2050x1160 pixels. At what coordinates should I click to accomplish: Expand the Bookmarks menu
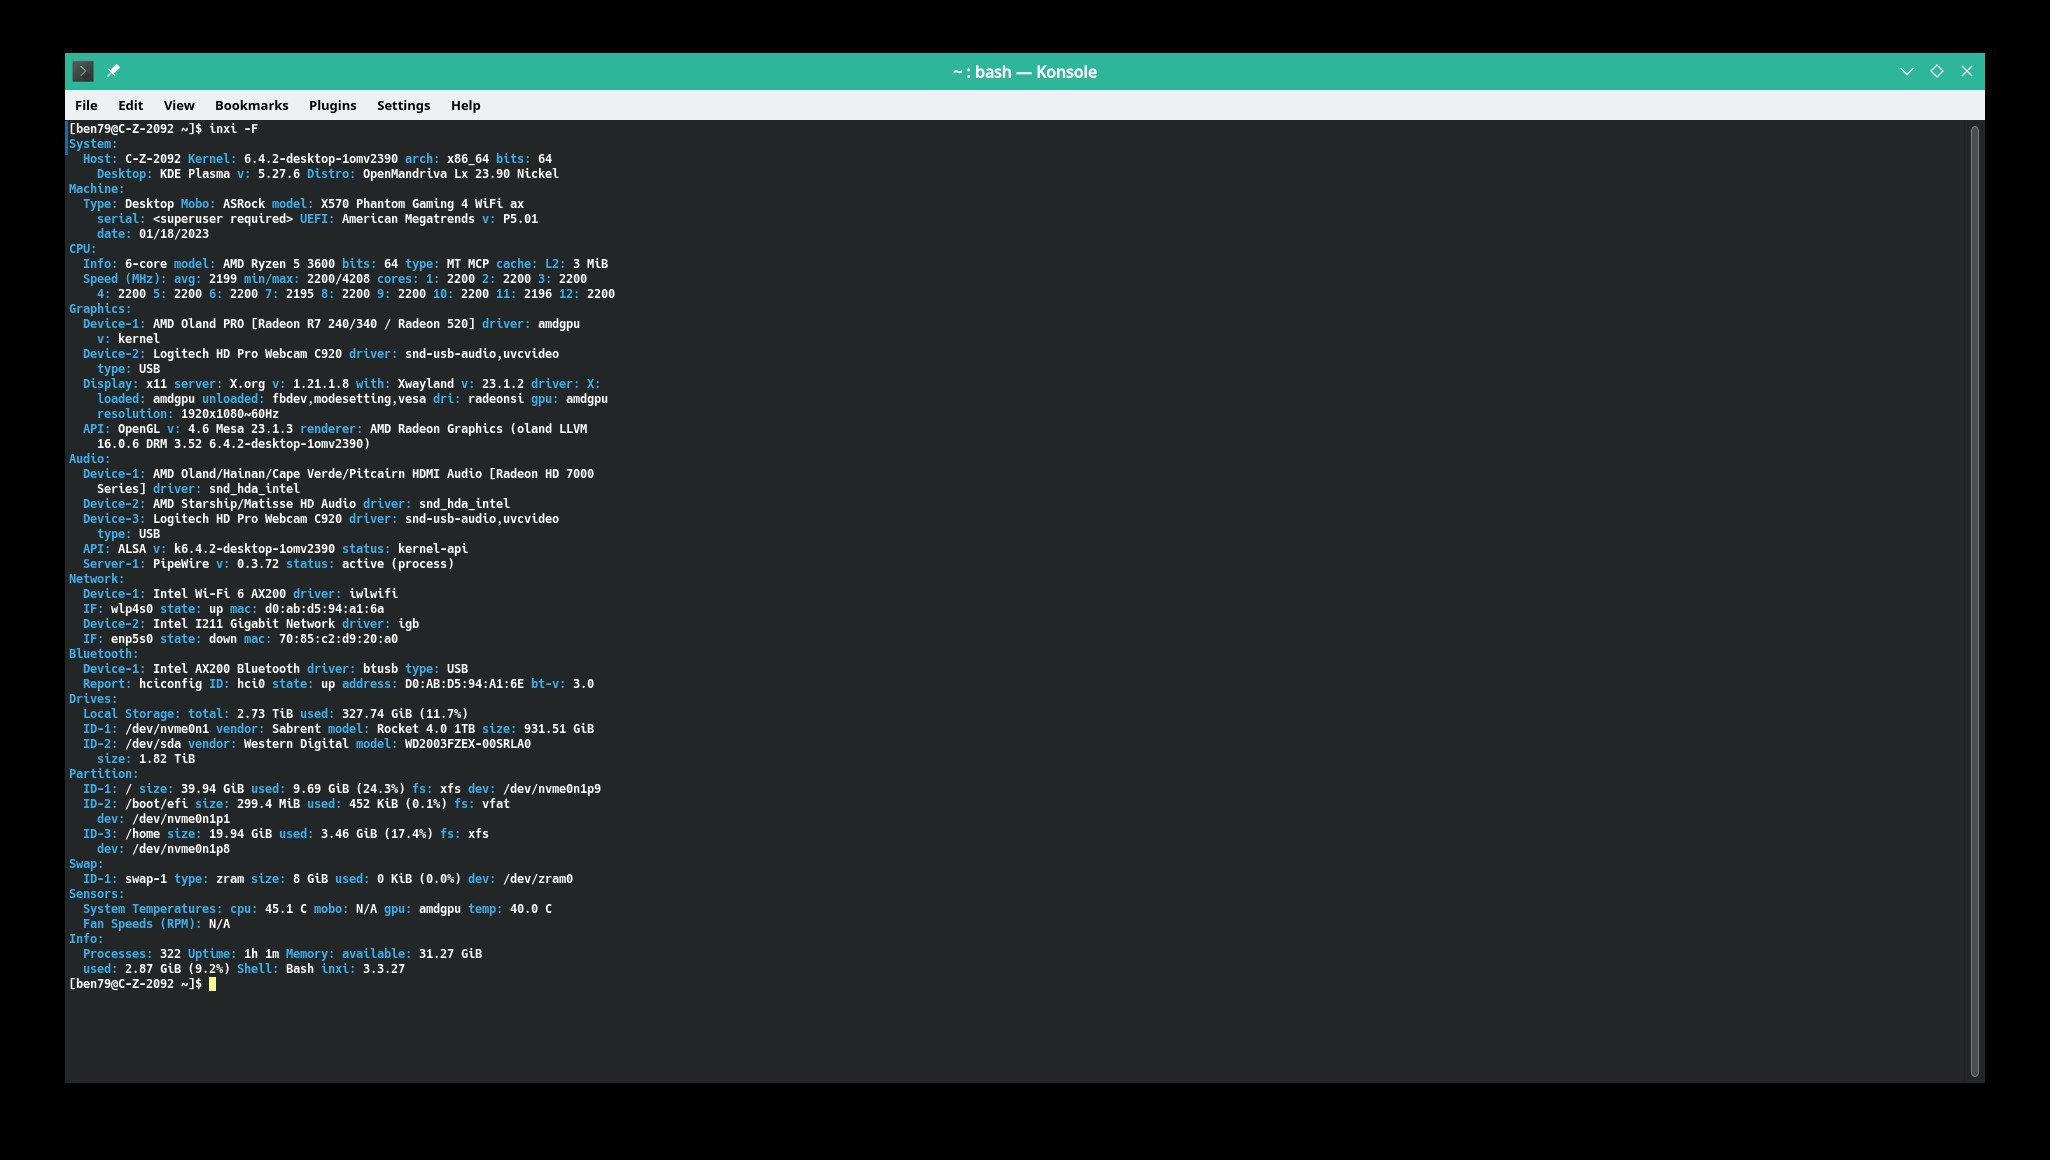(251, 105)
